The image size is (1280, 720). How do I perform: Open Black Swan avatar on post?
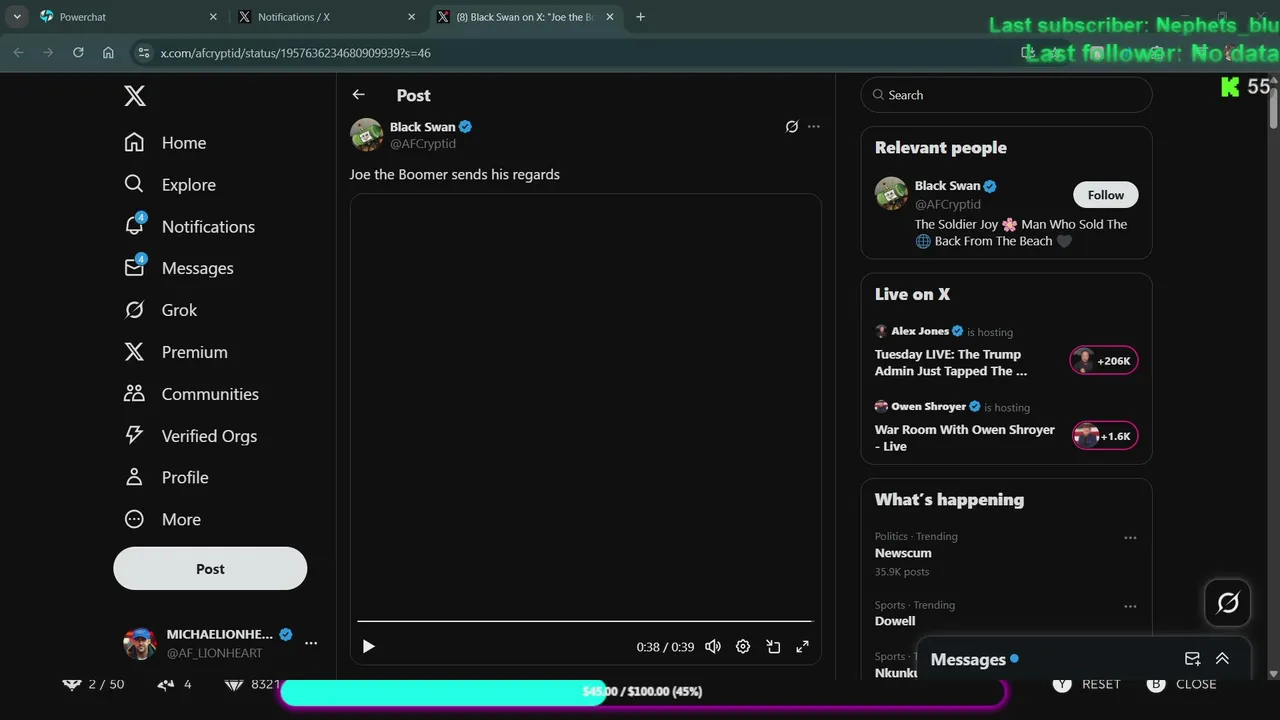click(x=367, y=135)
